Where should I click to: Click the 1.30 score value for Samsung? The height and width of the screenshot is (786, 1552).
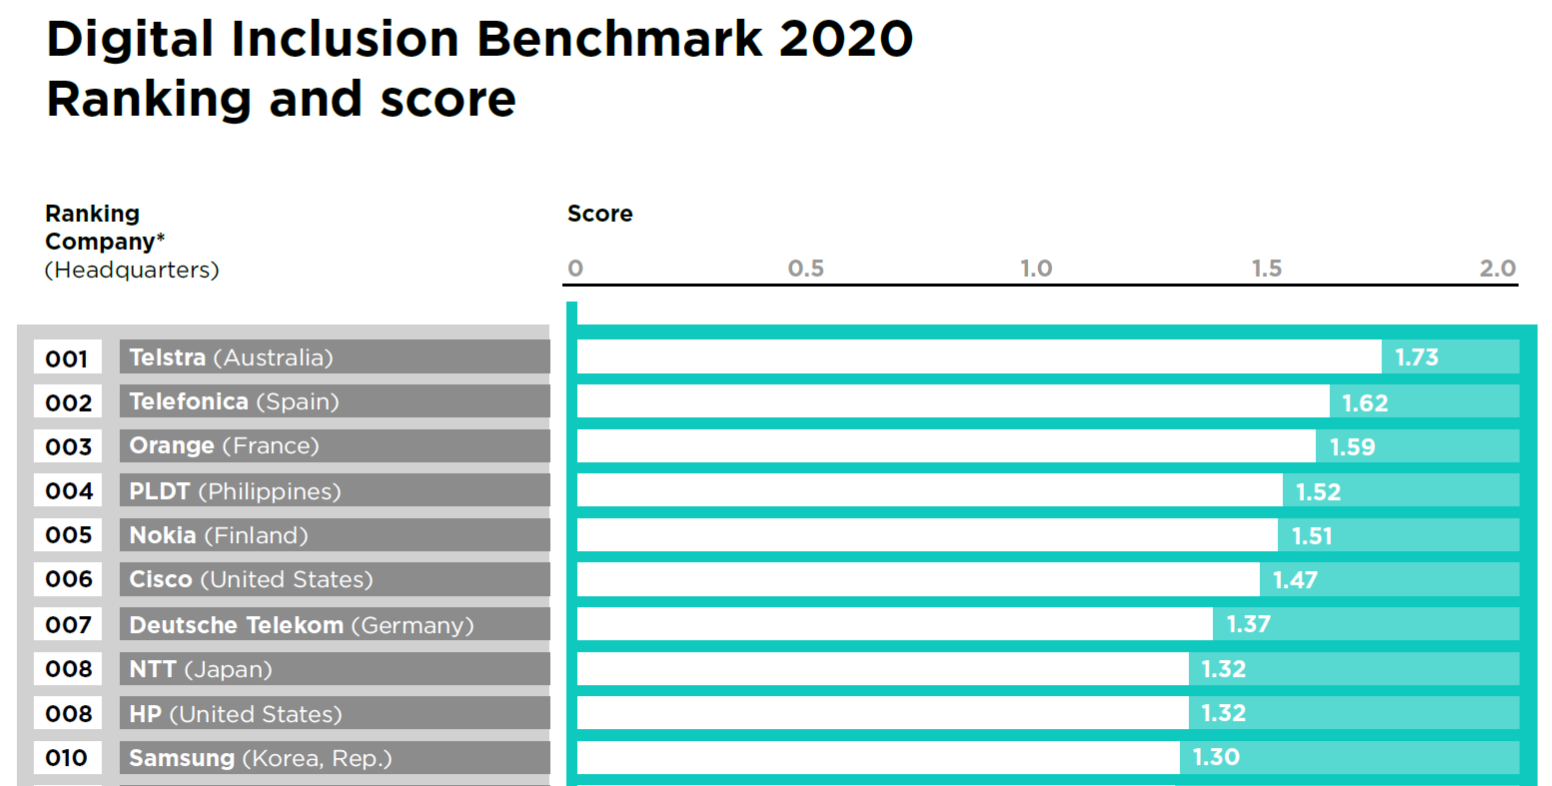pyautogui.click(x=1216, y=757)
